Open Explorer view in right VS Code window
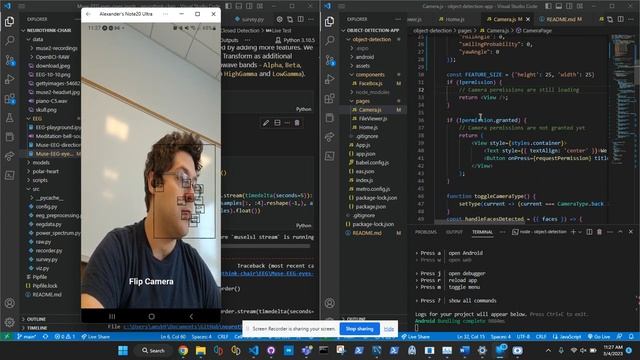 click(x=329, y=21)
